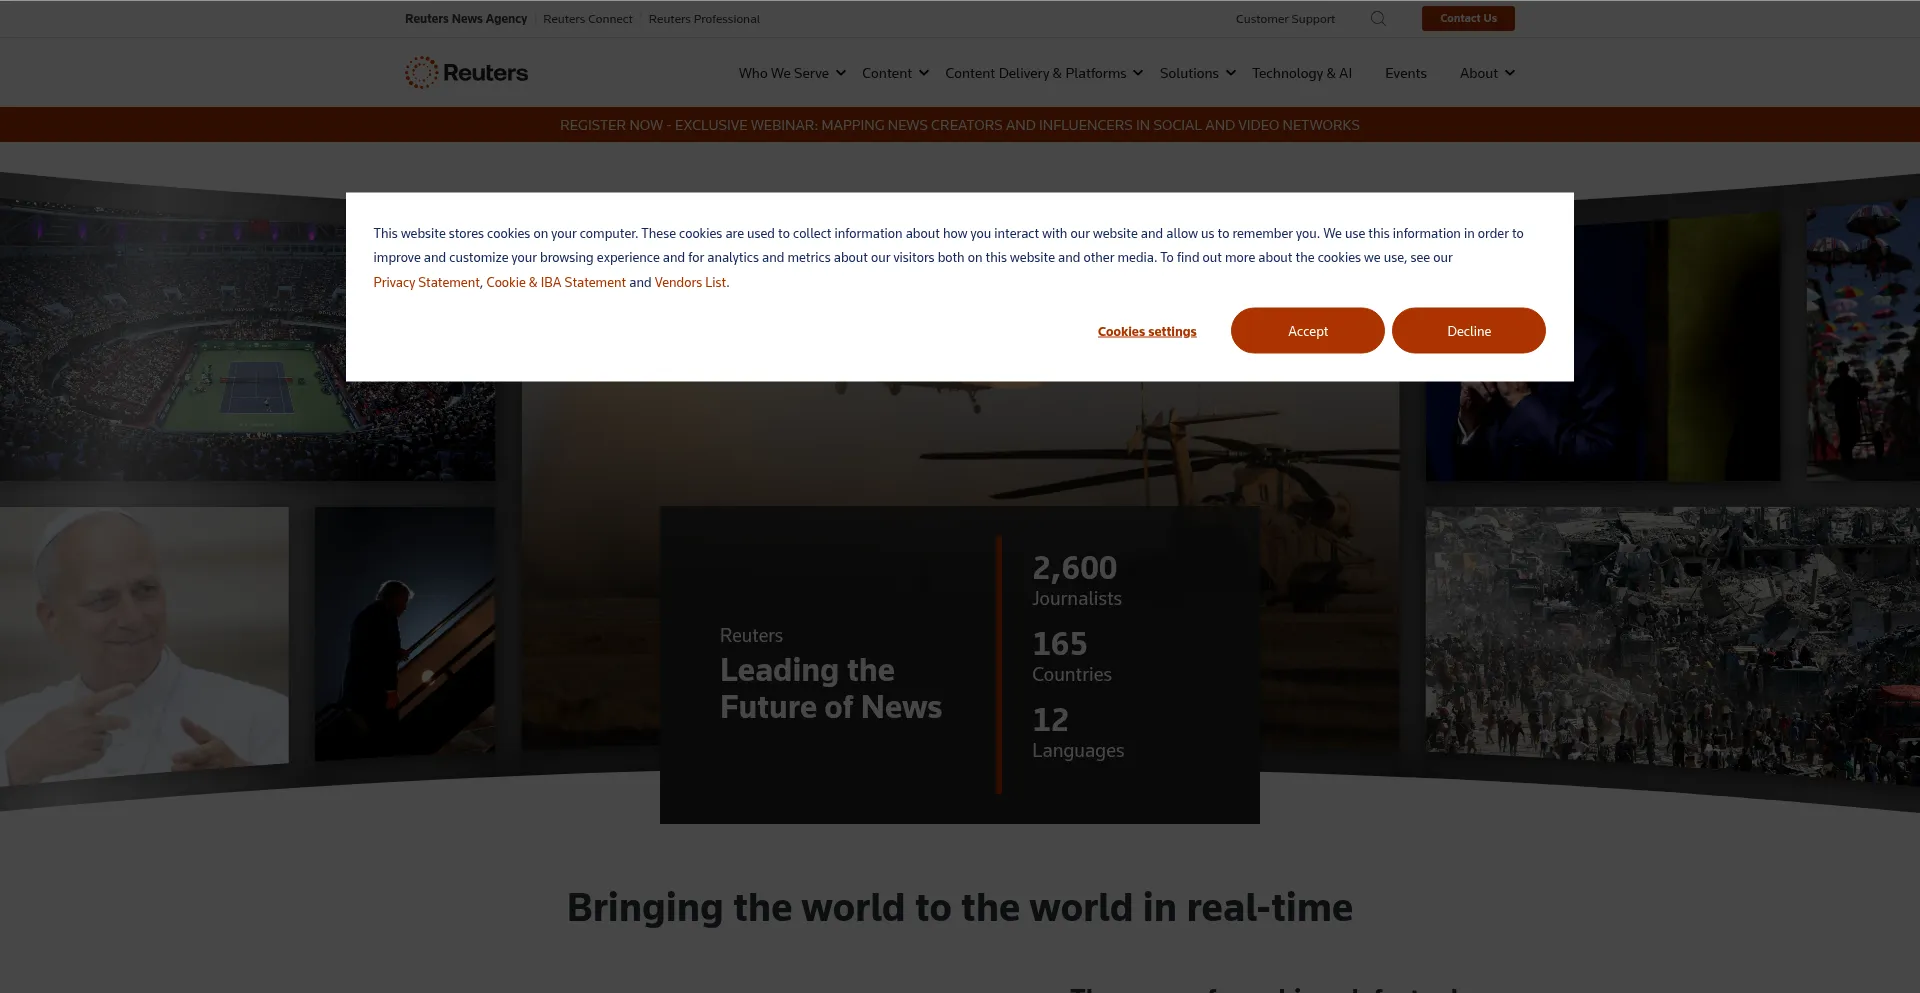Click the colorful umbrellas photo
This screenshot has width=1920, height=993.
(x=1863, y=340)
